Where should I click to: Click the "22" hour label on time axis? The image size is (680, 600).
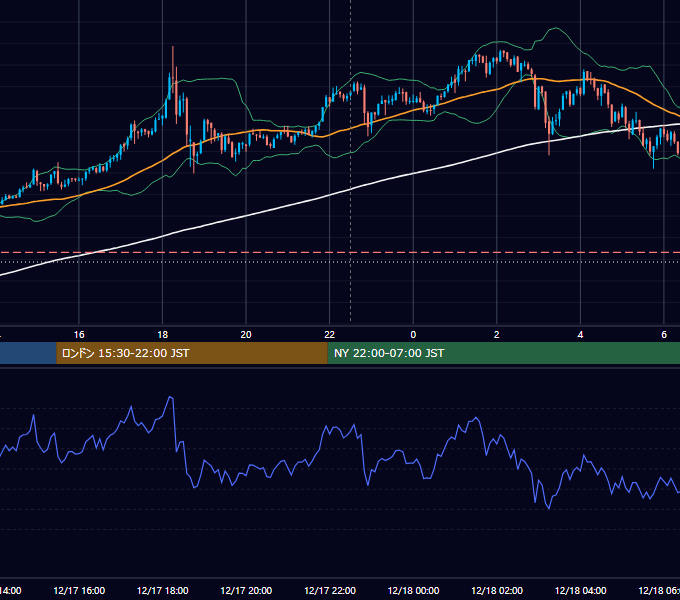330,334
